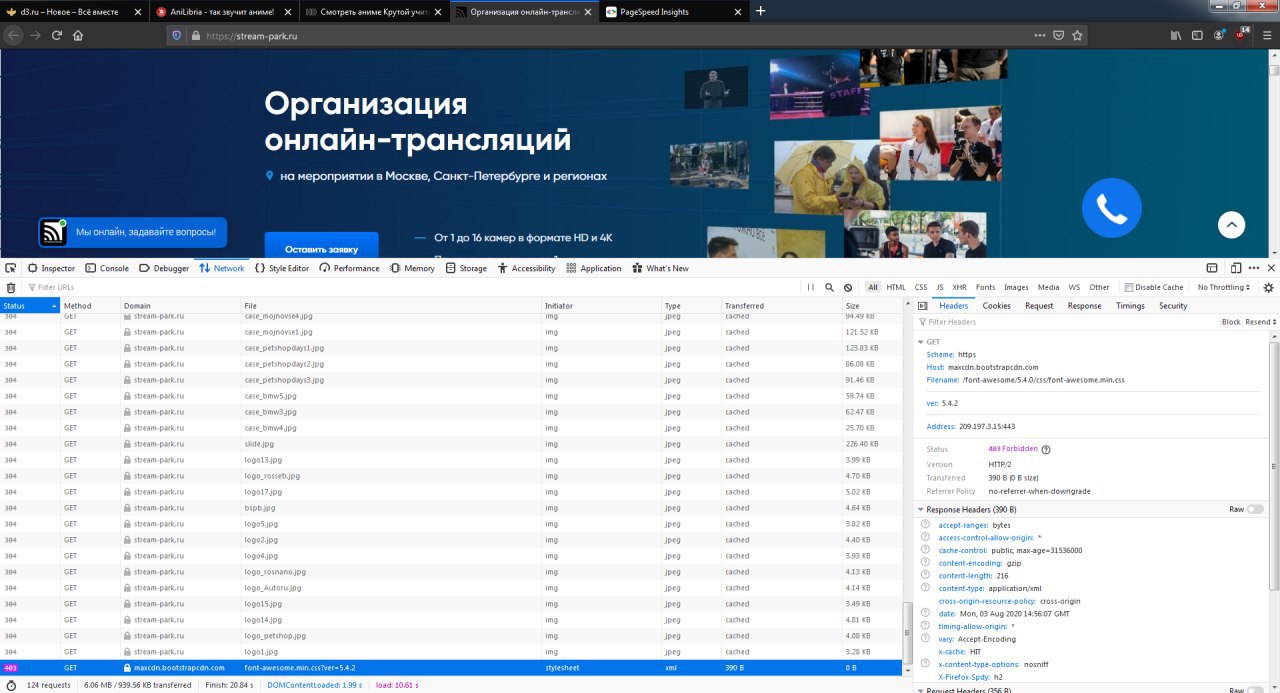Filter requests to HTML only
1280x693 pixels.
click(x=896, y=287)
